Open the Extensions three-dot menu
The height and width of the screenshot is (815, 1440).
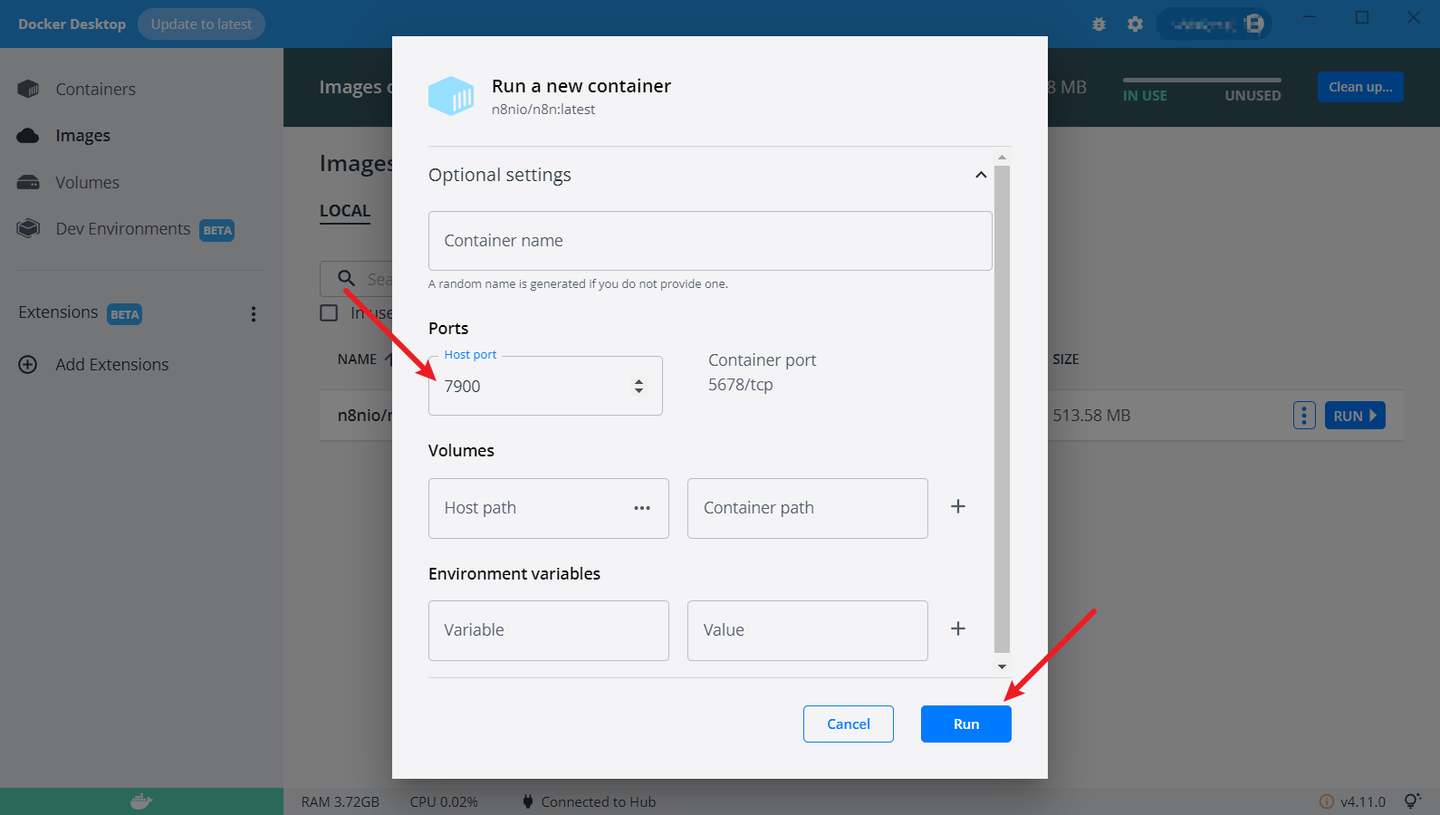click(x=253, y=314)
